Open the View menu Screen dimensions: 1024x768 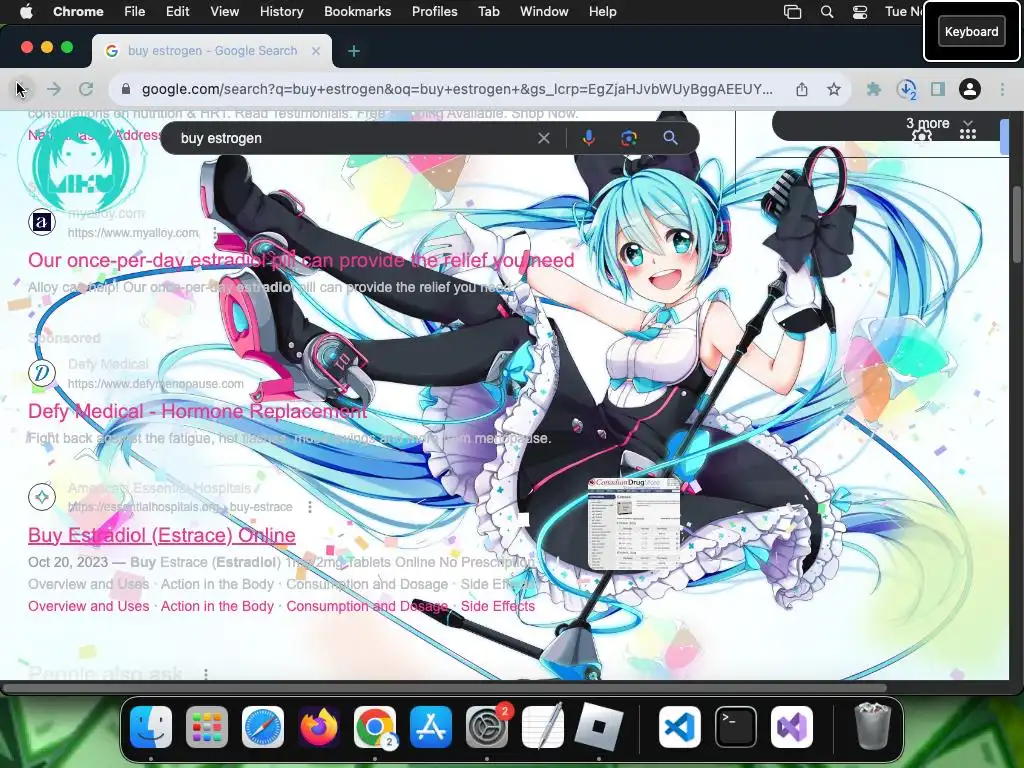click(224, 12)
